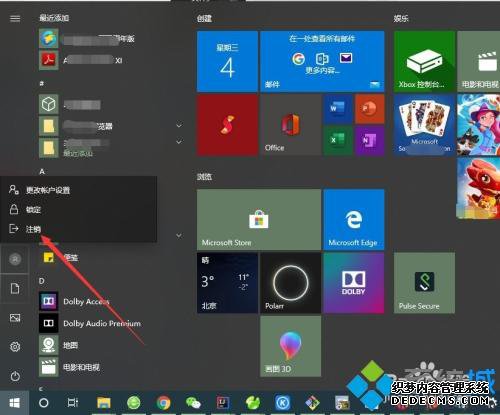Open the witch bubble game tile
The image size is (500, 415).
tap(479, 125)
